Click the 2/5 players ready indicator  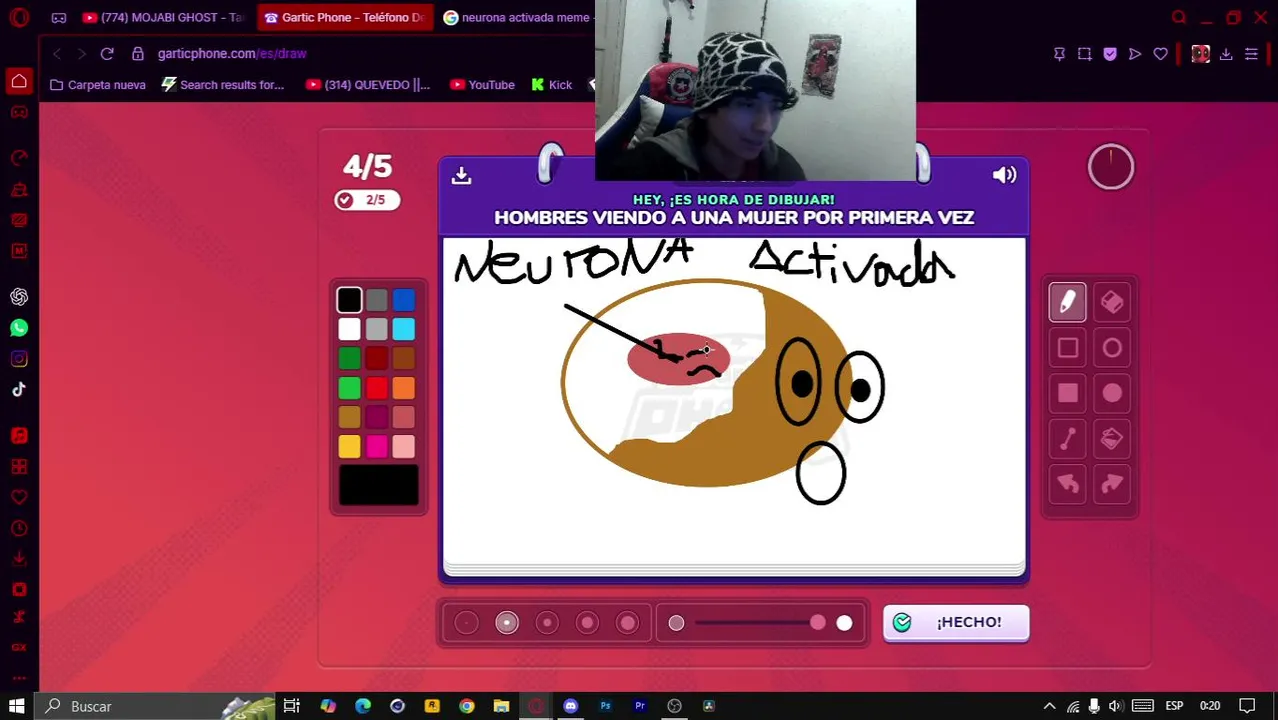click(x=367, y=200)
